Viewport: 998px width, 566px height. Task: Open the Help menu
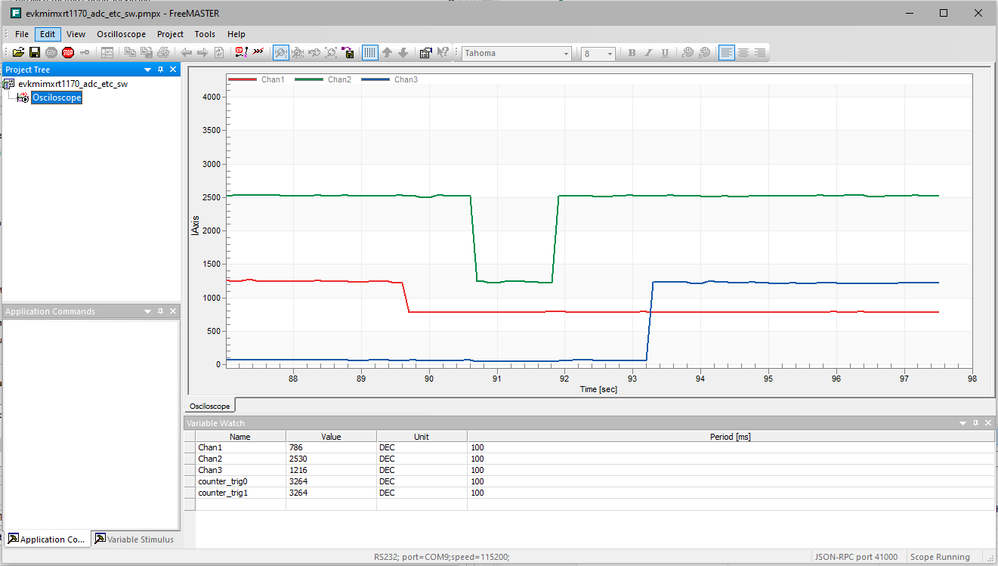236,34
